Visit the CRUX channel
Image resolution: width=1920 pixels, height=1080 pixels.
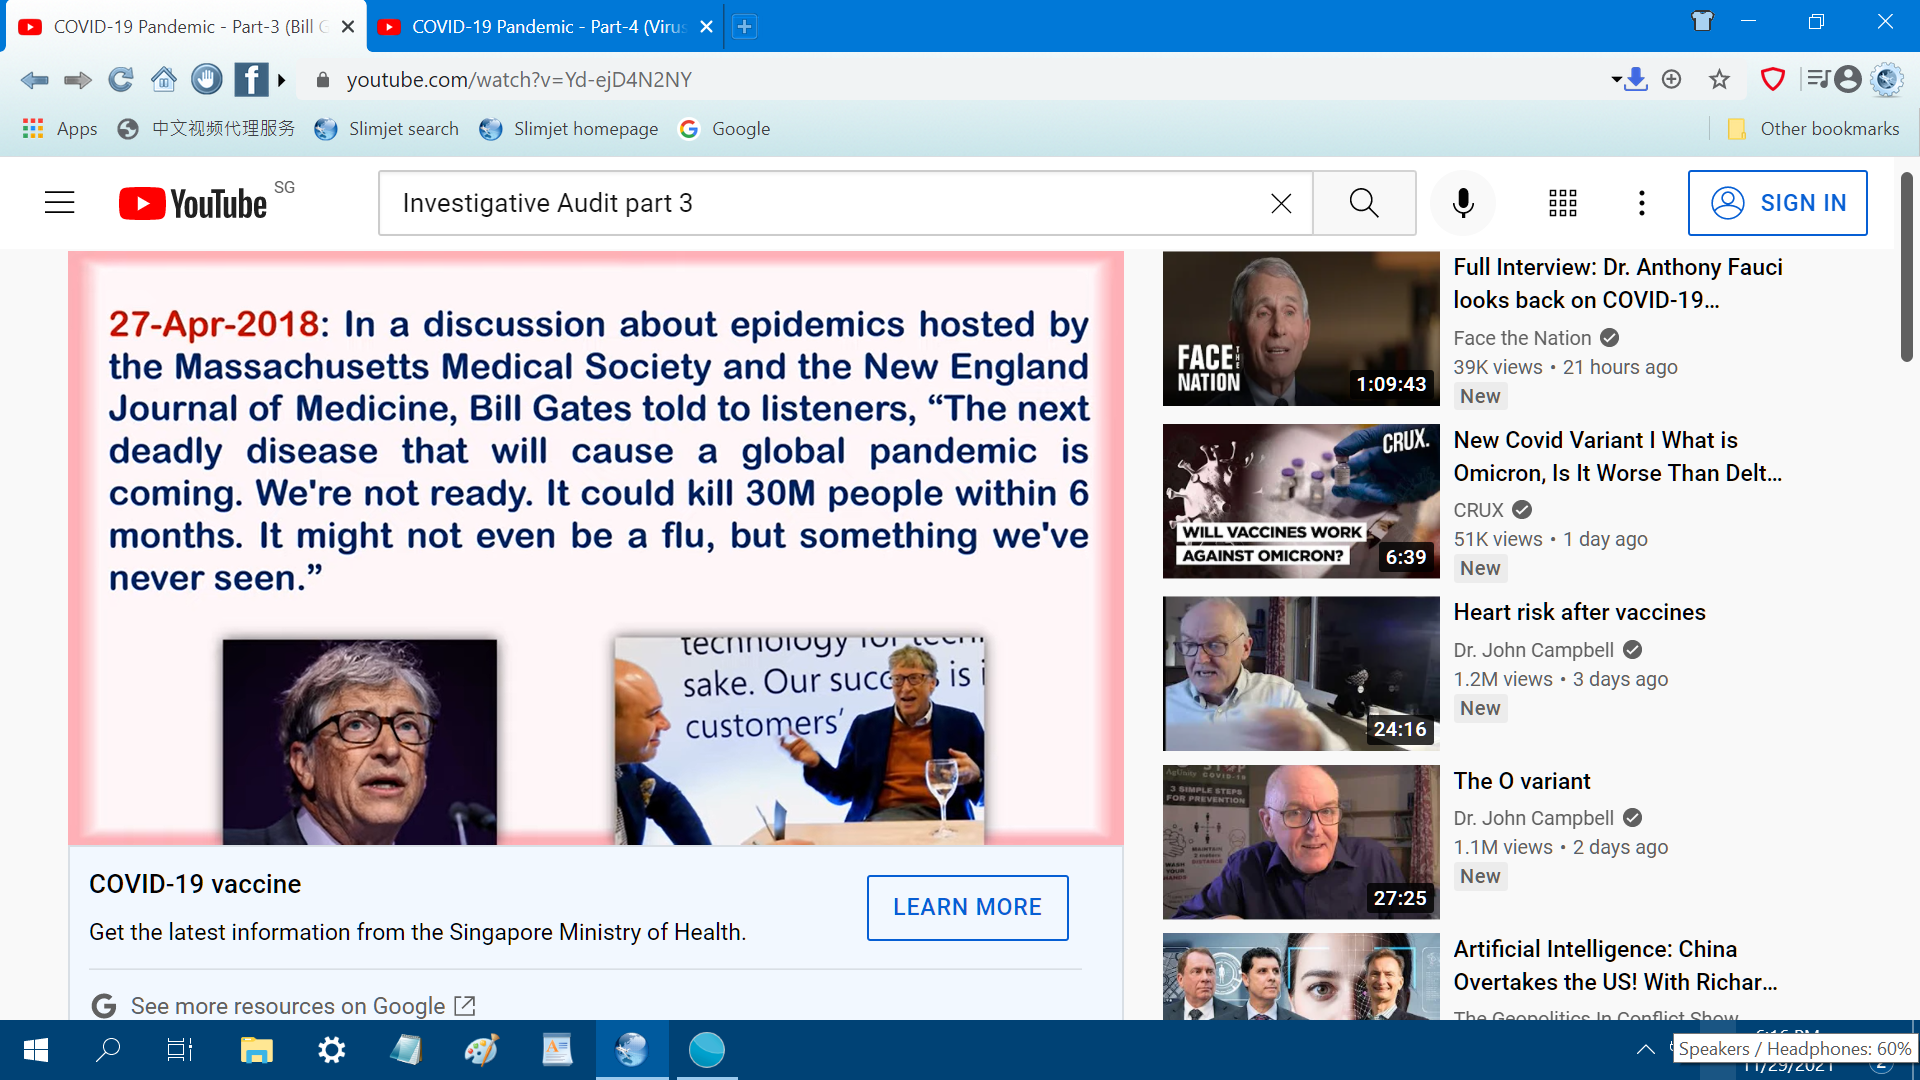[x=1478, y=510]
